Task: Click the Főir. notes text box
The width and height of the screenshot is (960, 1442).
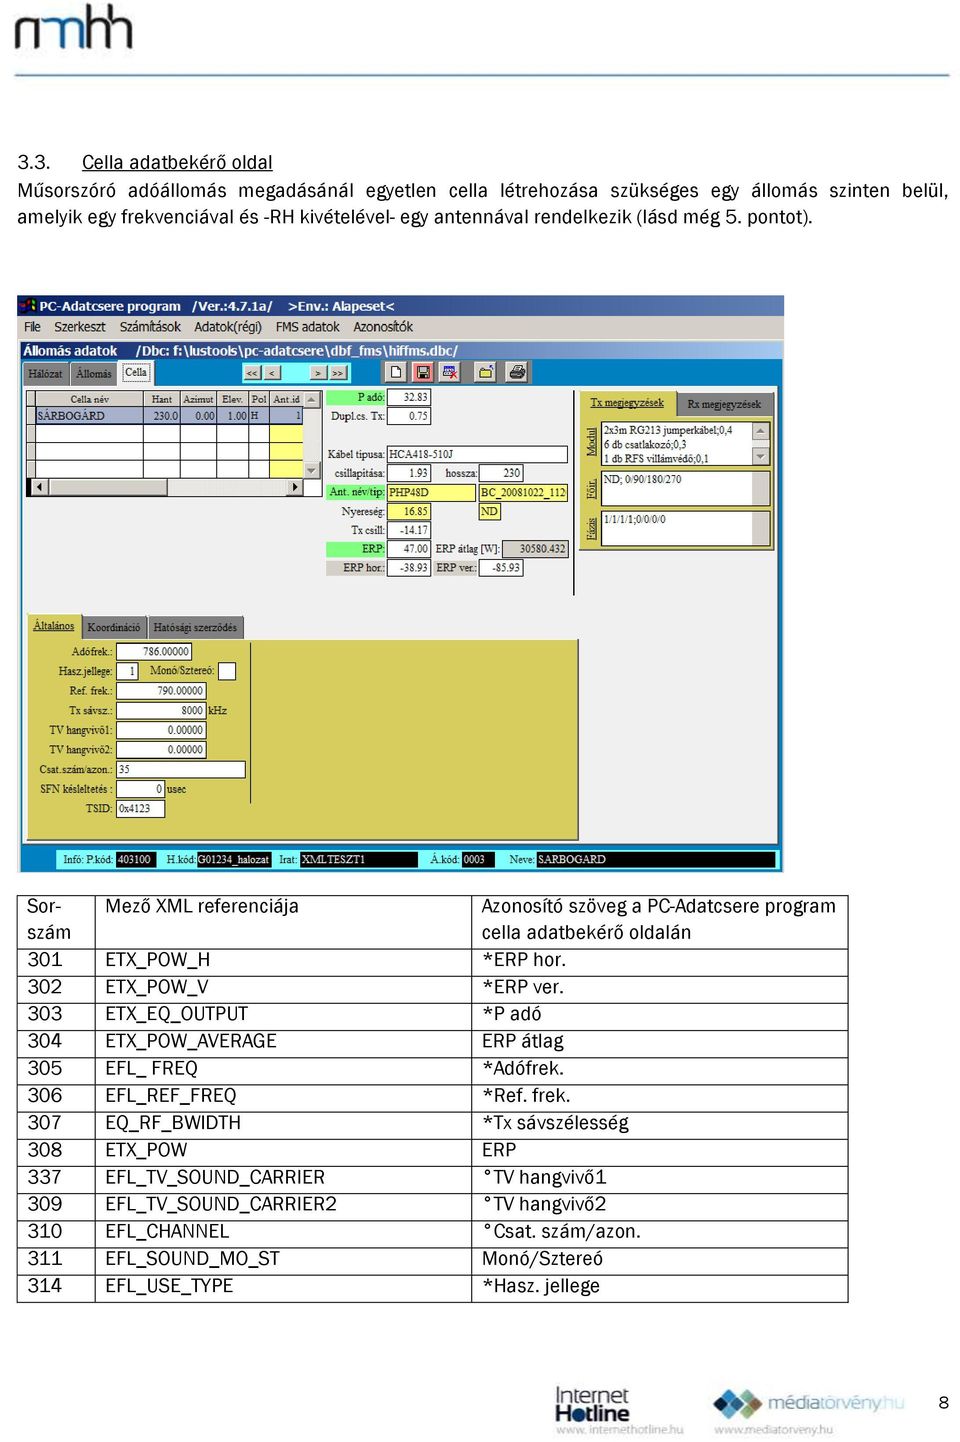Action: pyautogui.click(x=685, y=489)
